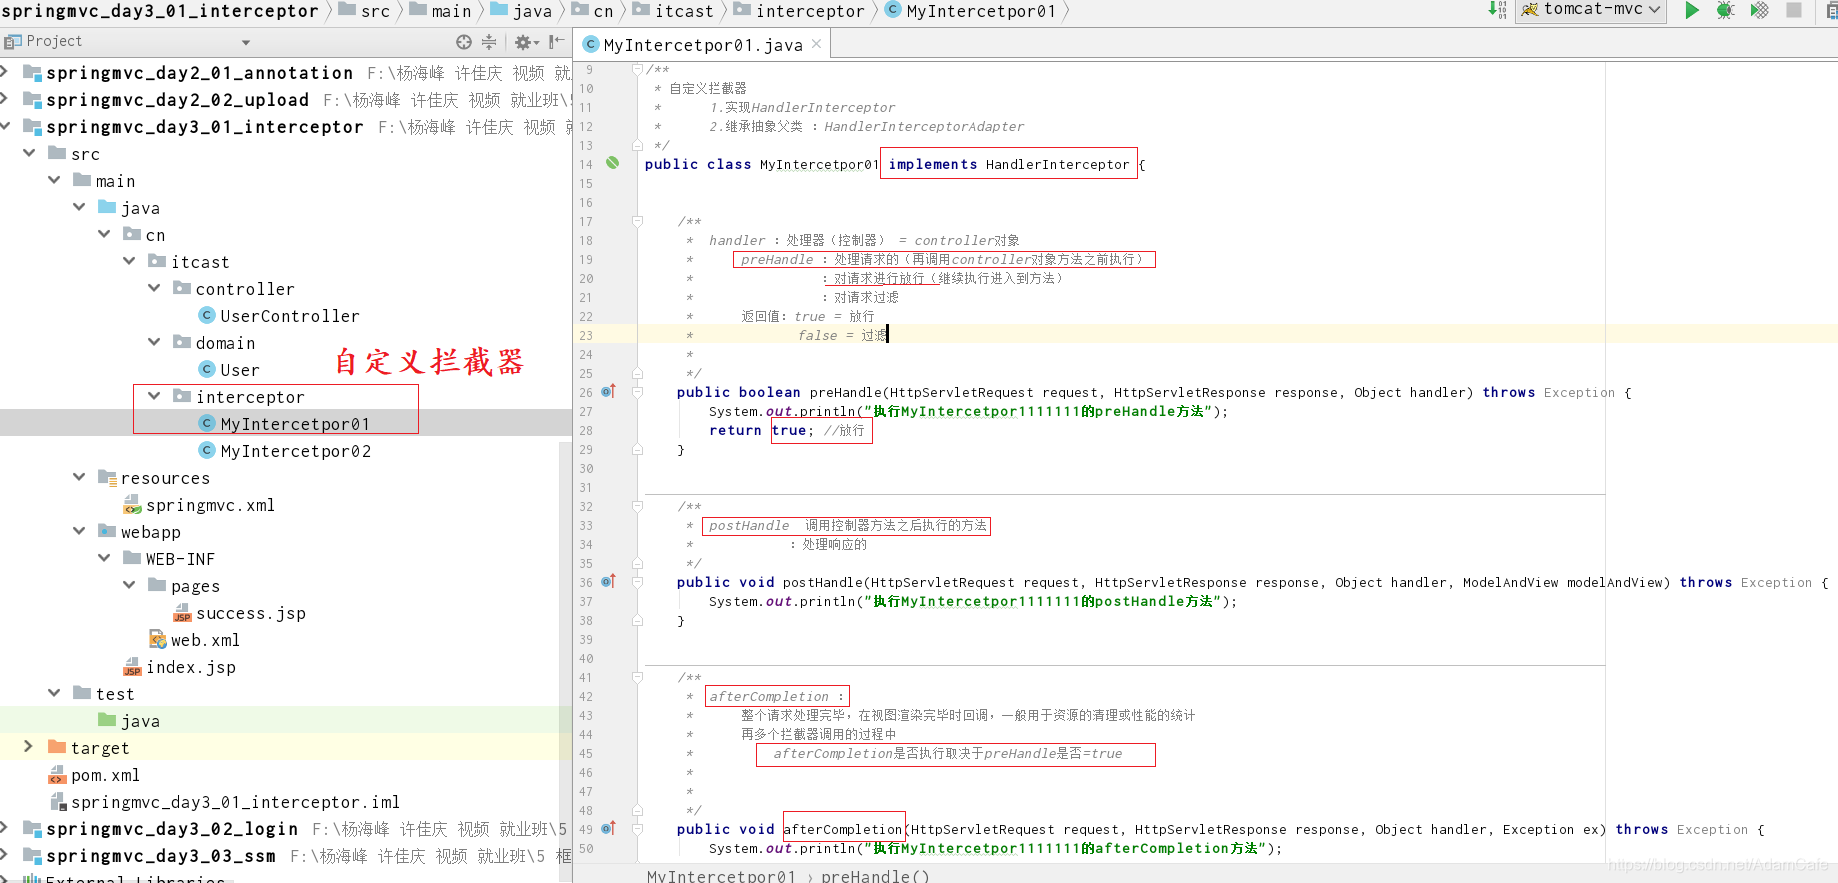Click preHandle() in bottom editor breadcrumb
The width and height of the screenshot is (1838, 883).
[x=875, y=875]
